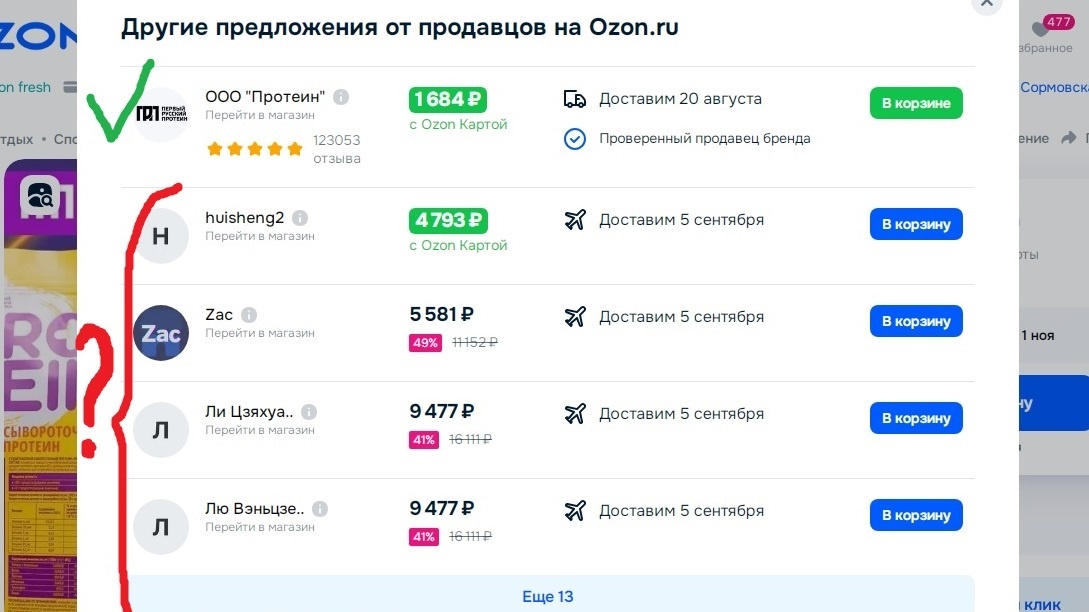
Task: Click info icon beside huisheng2 seller
Action: [x=300, y=218]
